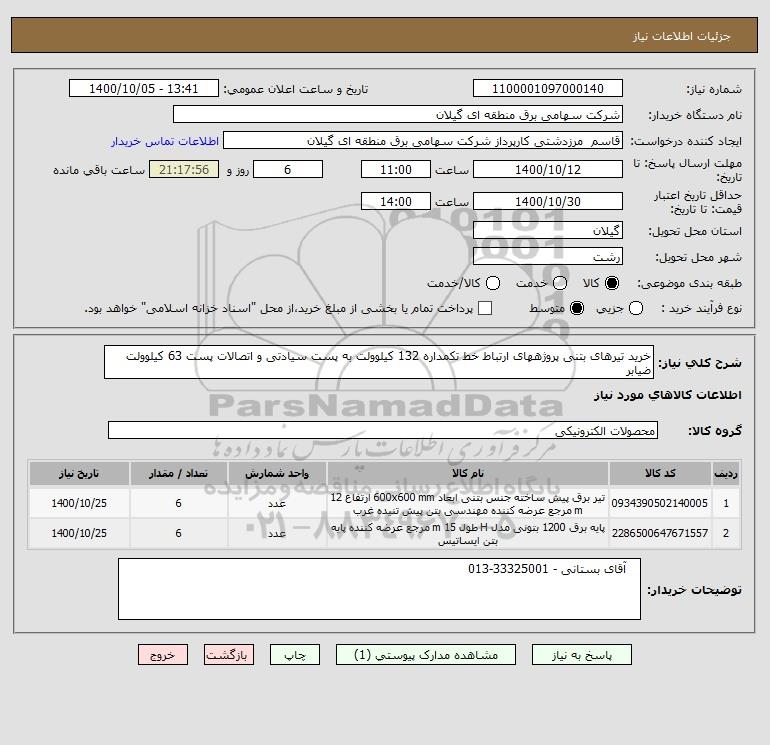The height and width of the screenshot is (745, 770).
Task: Click the جزئیات اطلاعات نیاز header title
Action: [x=682, y=36]
